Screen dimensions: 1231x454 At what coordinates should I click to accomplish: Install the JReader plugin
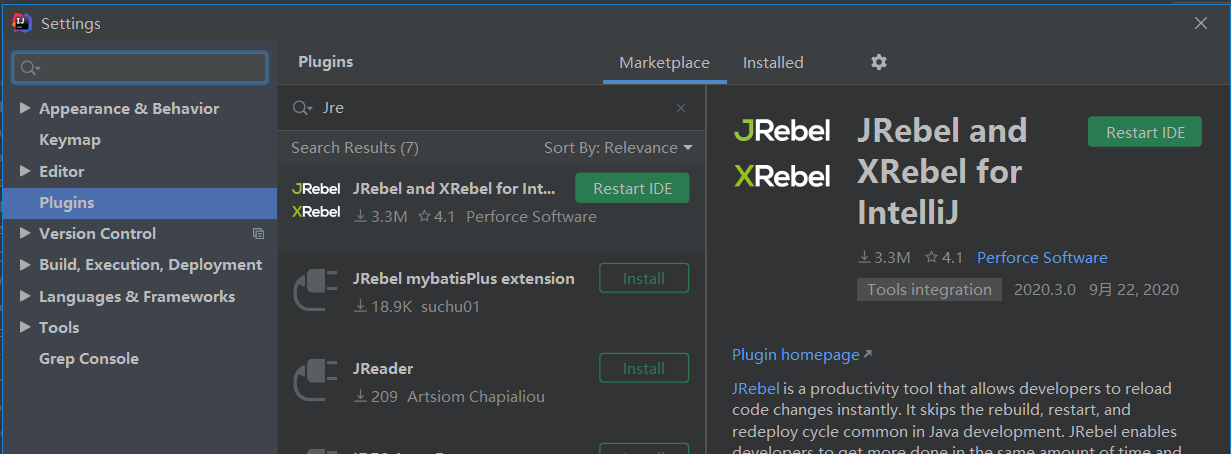(x=643, y=369)
